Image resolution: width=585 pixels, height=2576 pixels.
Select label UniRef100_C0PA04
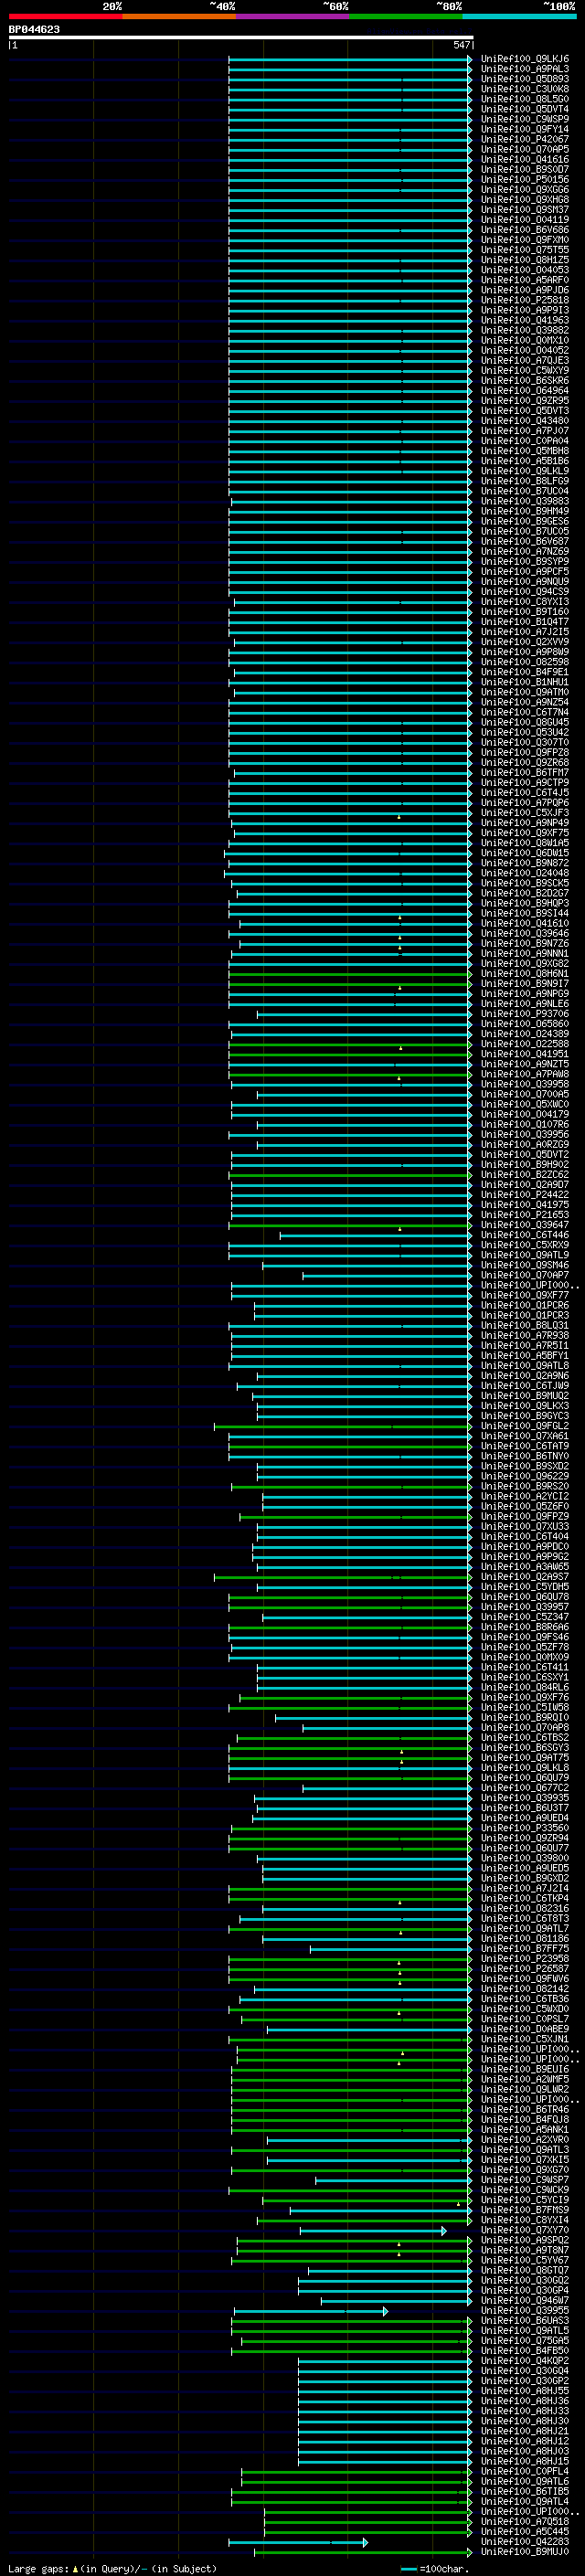(x=524, y=441)
